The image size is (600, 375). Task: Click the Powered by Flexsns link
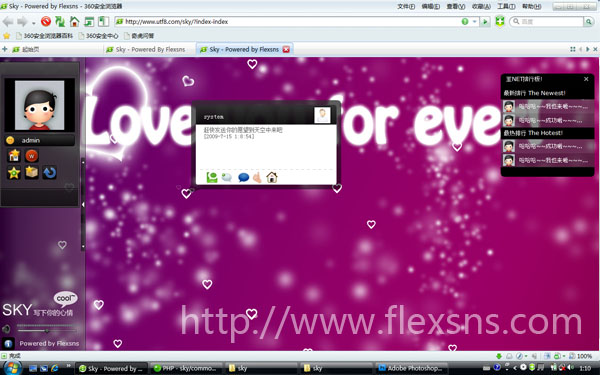coord(49,344)
